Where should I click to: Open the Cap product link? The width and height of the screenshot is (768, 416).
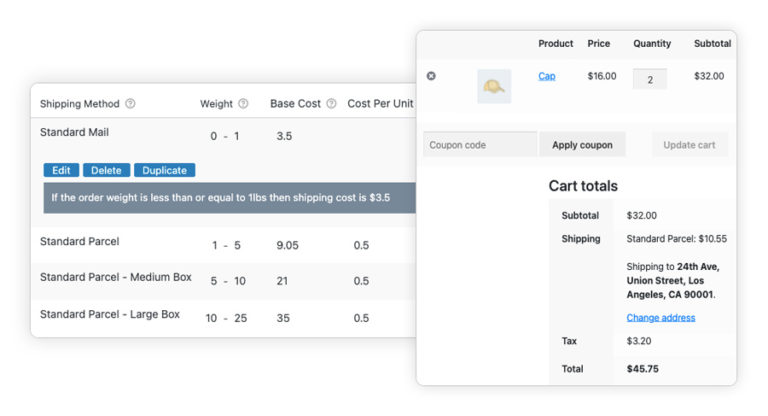(x=547, y=76)
